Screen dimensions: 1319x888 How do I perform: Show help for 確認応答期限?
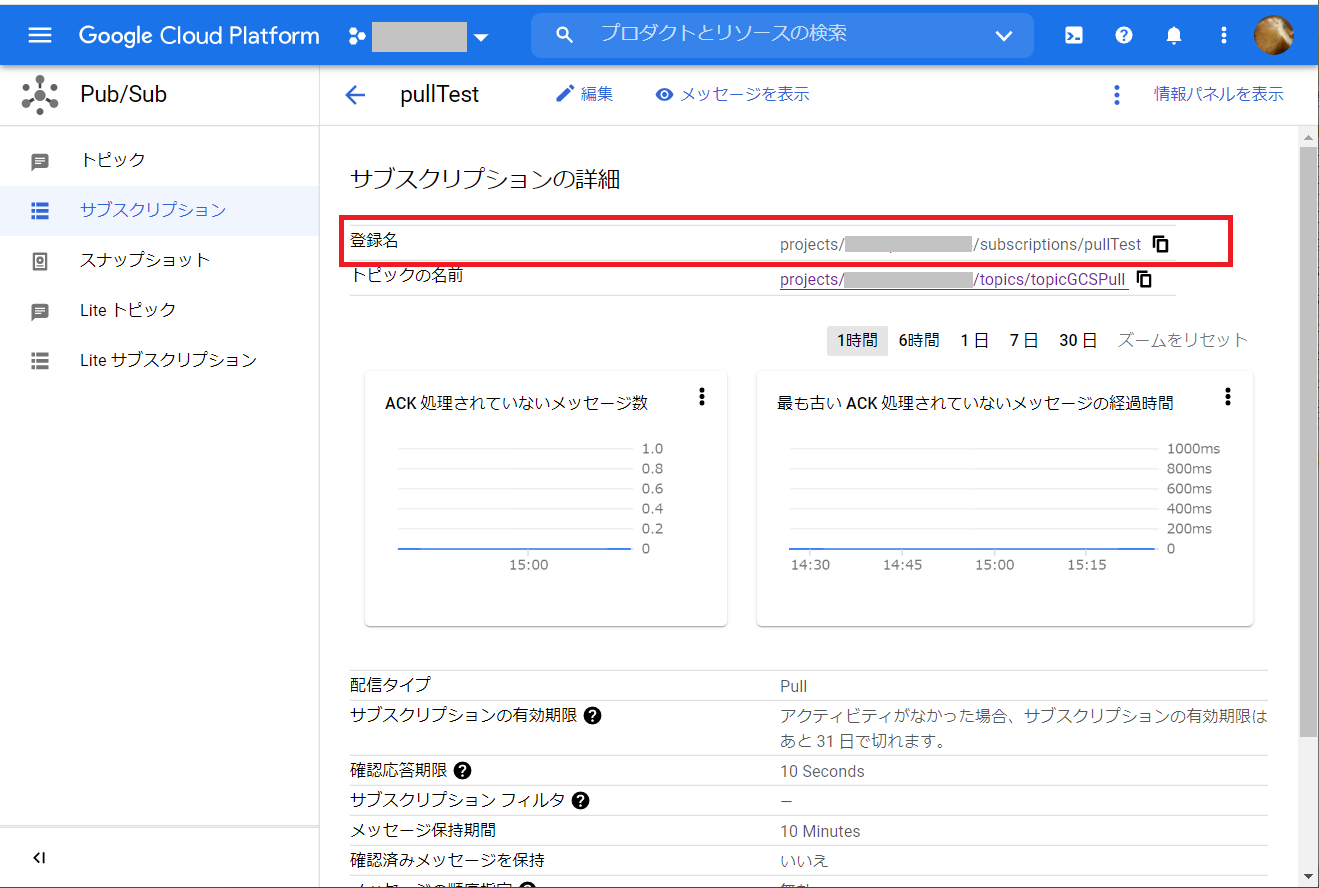point(462,771)
